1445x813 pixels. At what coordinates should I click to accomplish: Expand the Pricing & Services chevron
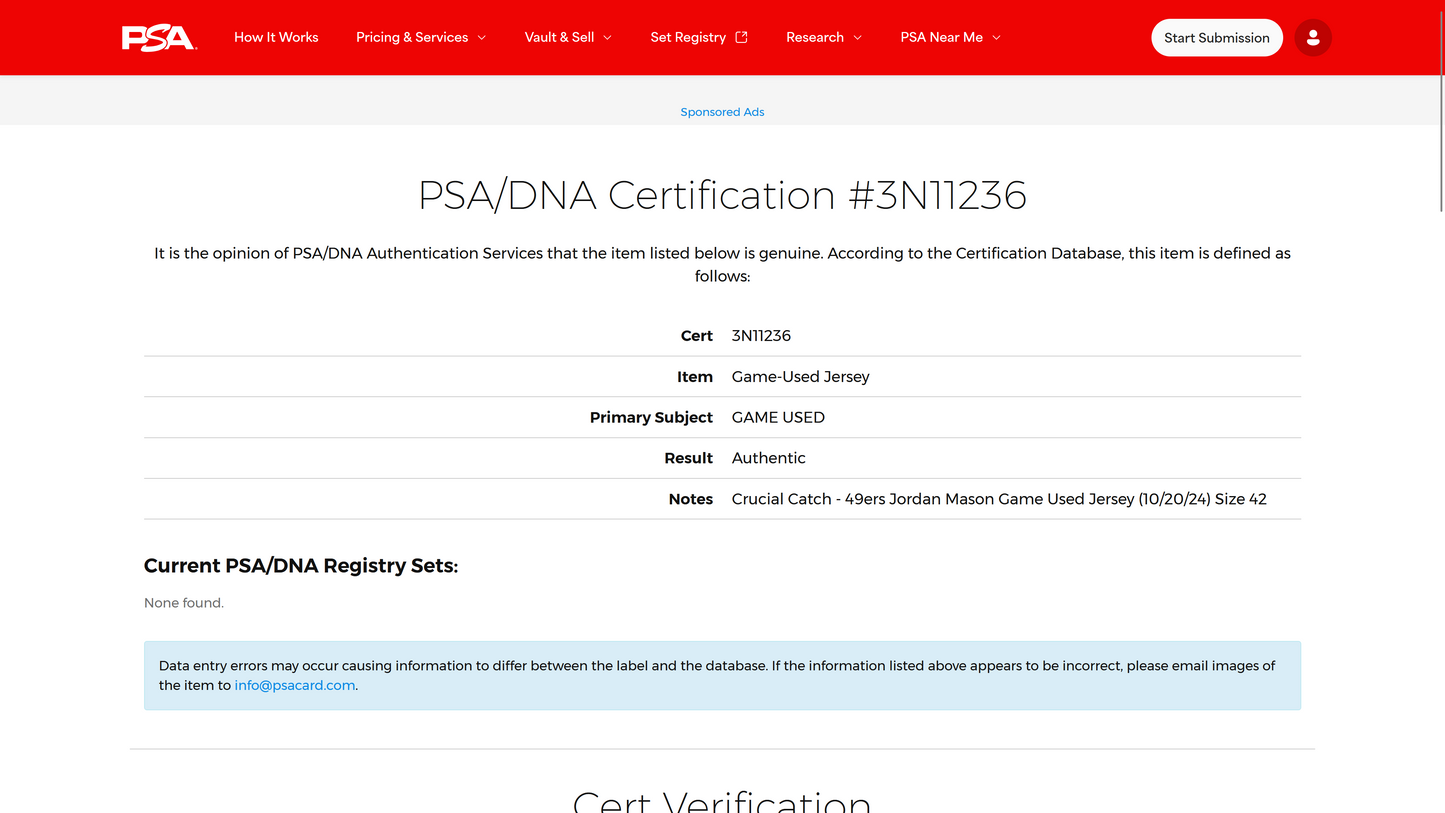click(482, 38)
